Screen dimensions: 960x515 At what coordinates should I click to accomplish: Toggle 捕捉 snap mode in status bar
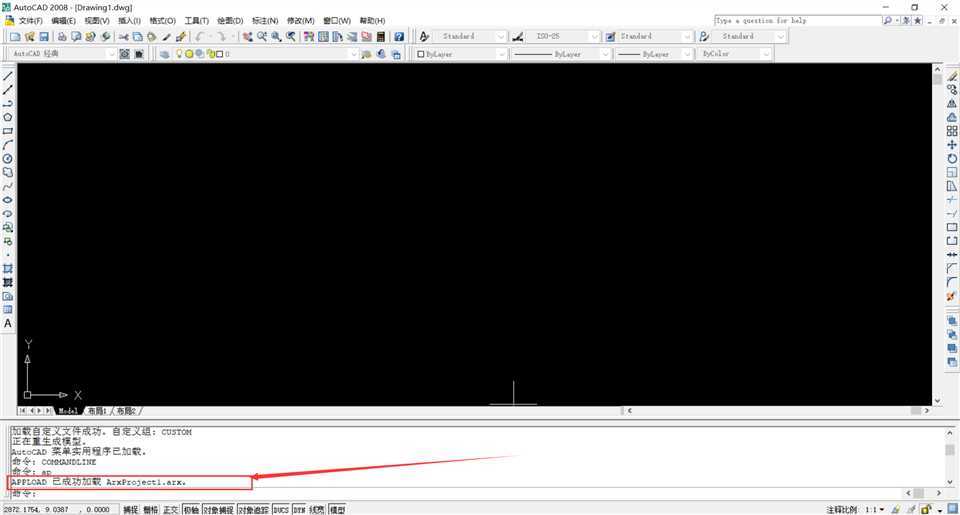click(x=130, y=509)
